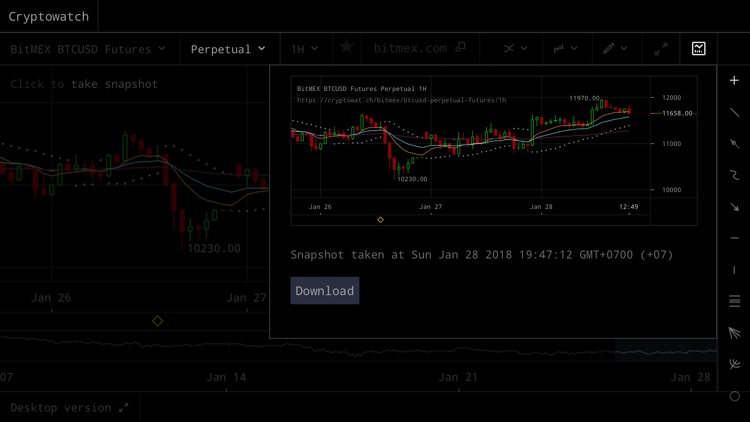Select the Fibonacci retracement lines tool
The width and height of the screenshot is (750, 422).
734,301
